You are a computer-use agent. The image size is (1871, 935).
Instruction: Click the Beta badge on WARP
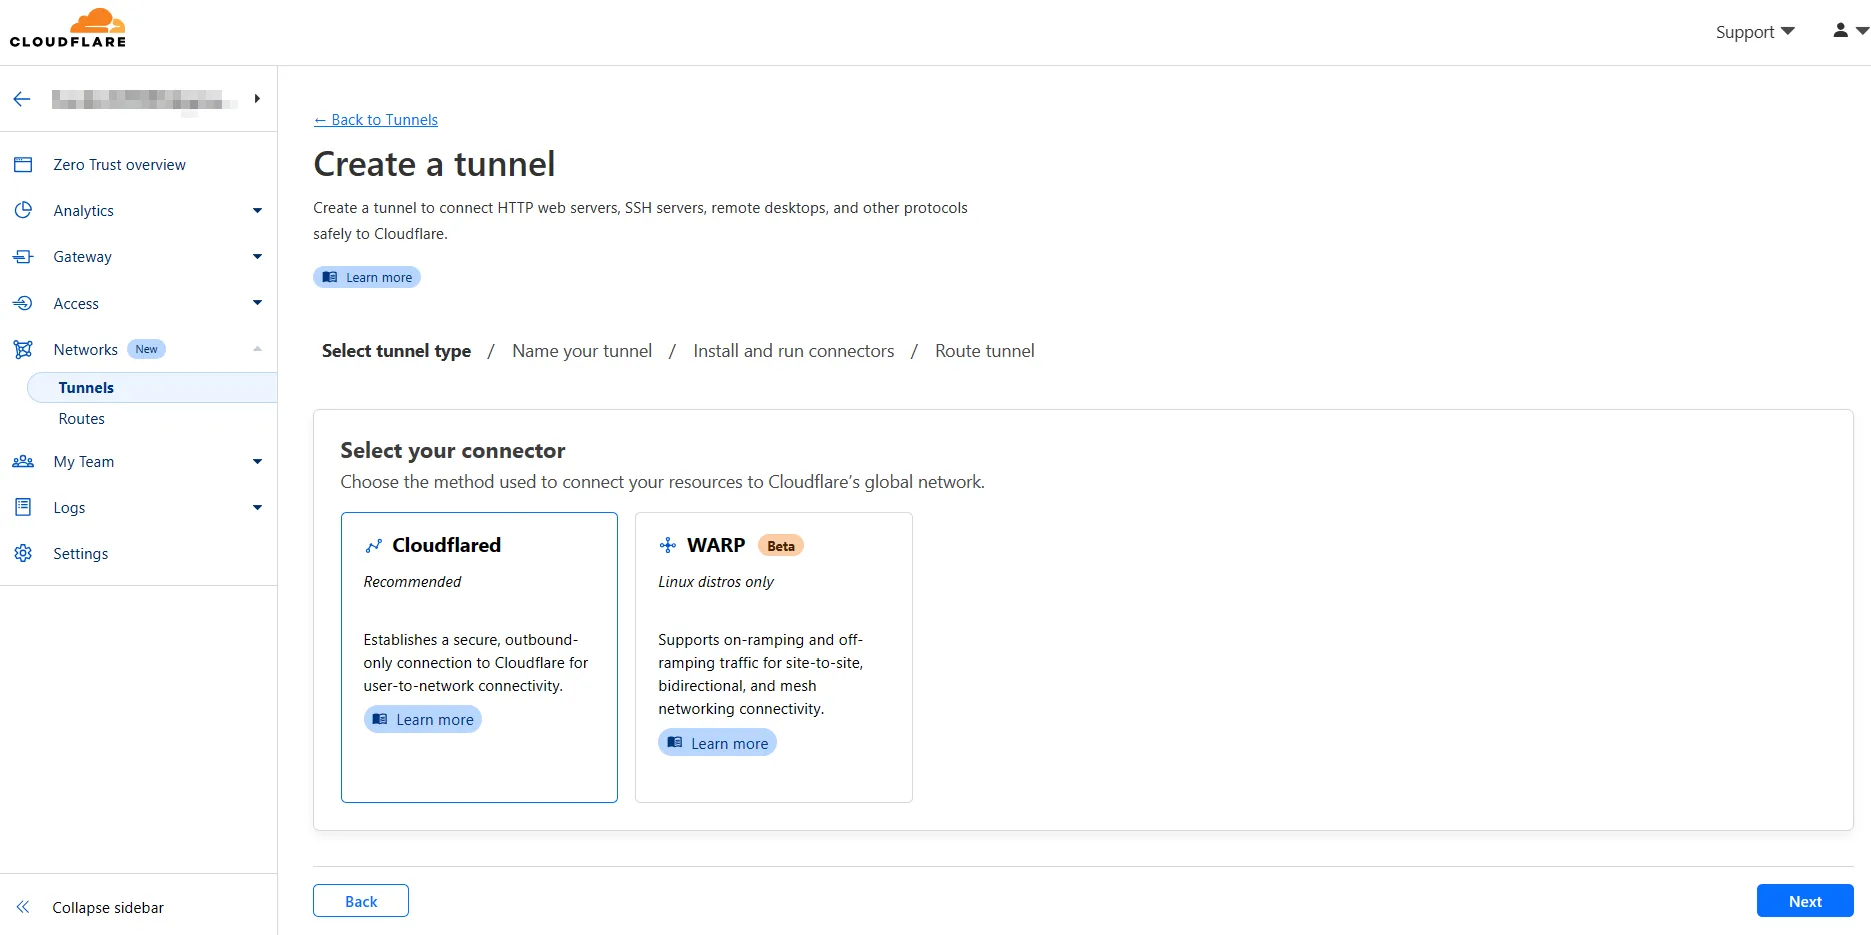(x=781, y=546)
